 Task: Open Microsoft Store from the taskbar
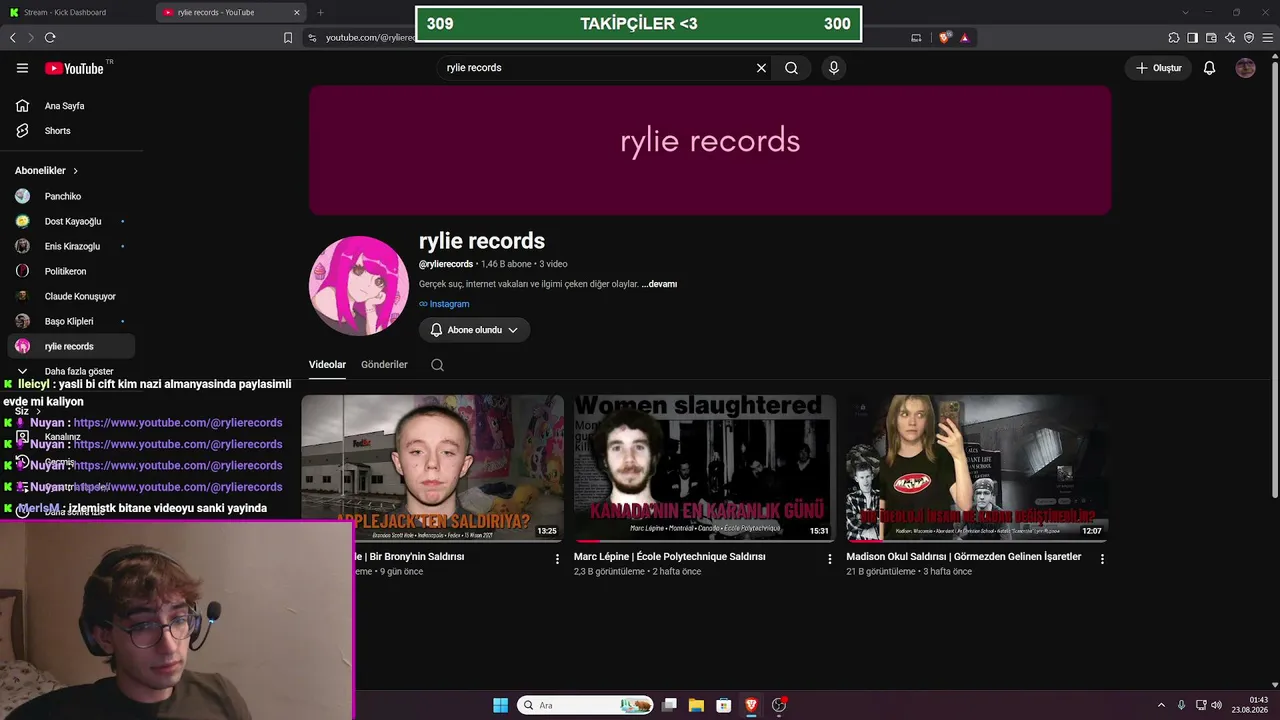723,705
